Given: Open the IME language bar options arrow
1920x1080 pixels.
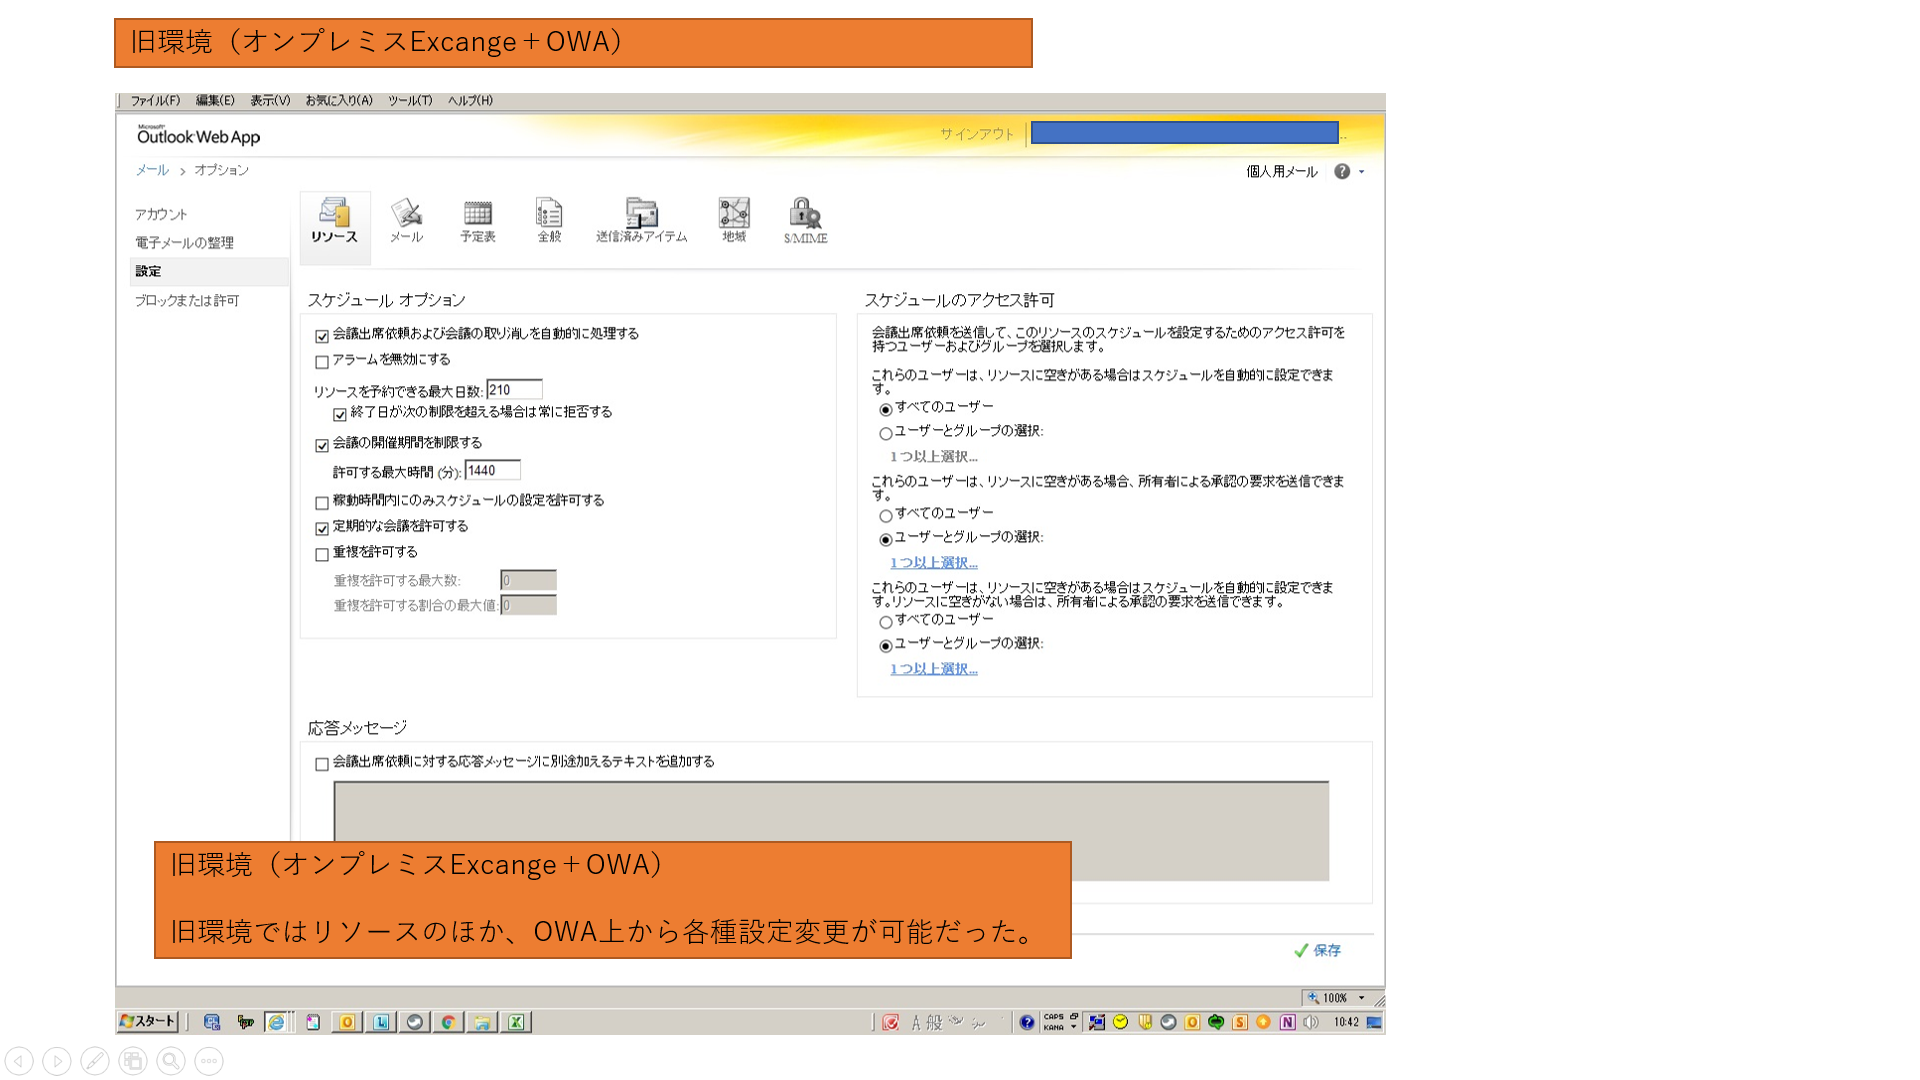Looking at the screenshot, I should [1074, 1026].
